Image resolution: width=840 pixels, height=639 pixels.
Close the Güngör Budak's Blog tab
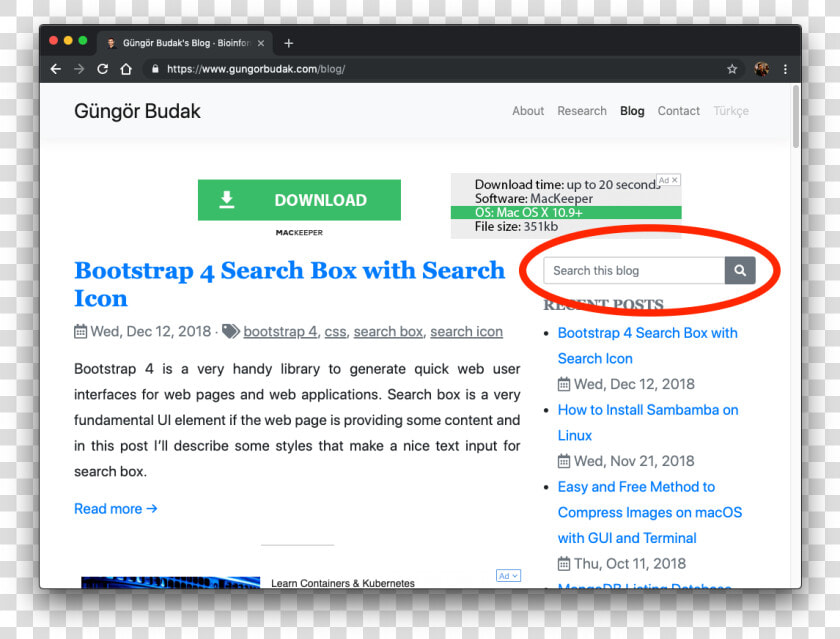point(261,43)
